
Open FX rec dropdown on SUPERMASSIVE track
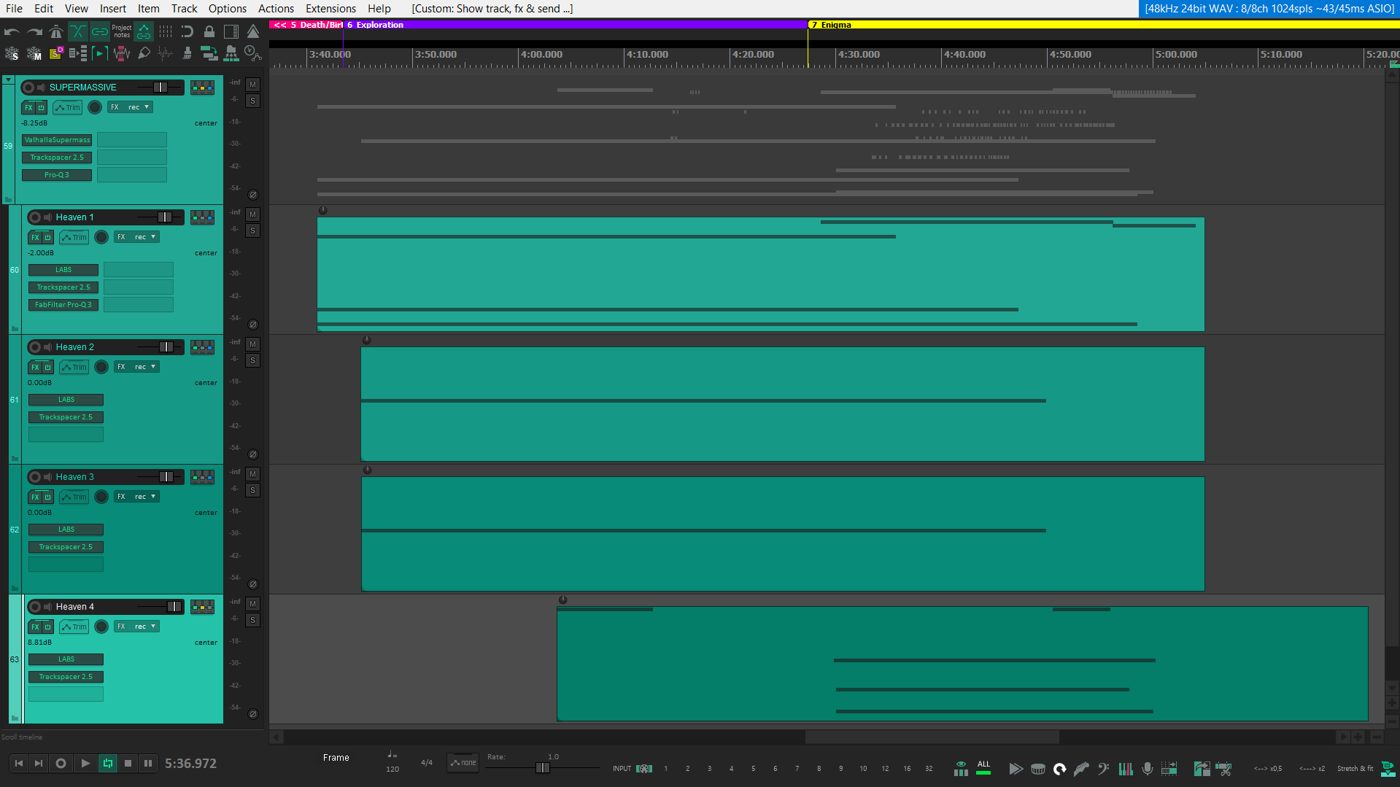click(130, 107)
